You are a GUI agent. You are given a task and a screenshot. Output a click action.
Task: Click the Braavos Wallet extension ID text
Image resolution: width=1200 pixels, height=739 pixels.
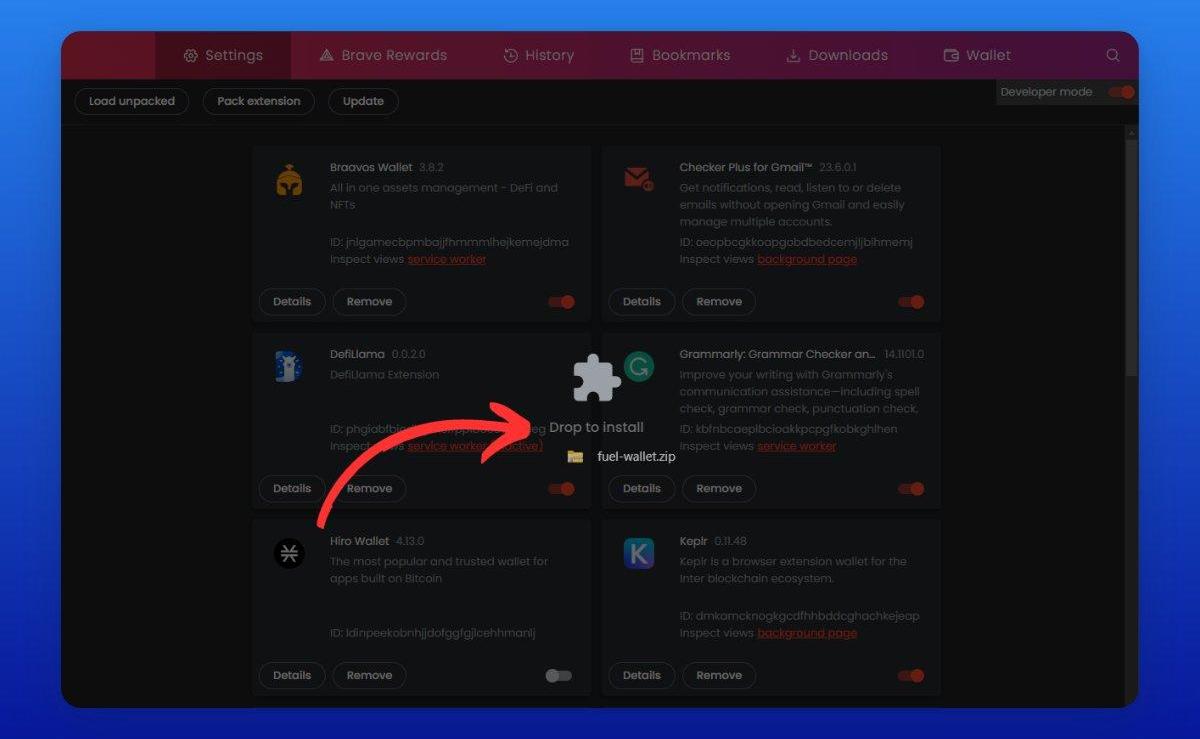pyautogui.click(x=449, y=242)
